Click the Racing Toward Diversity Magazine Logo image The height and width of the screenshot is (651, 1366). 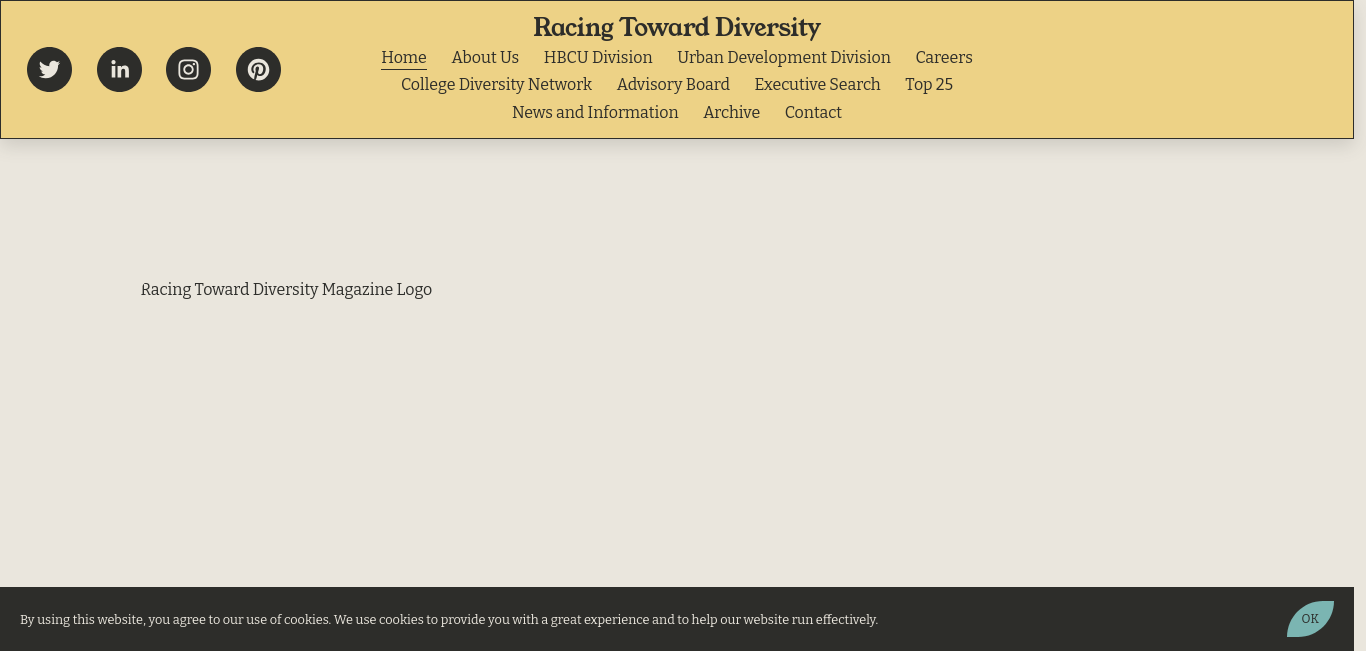point(286,289)
